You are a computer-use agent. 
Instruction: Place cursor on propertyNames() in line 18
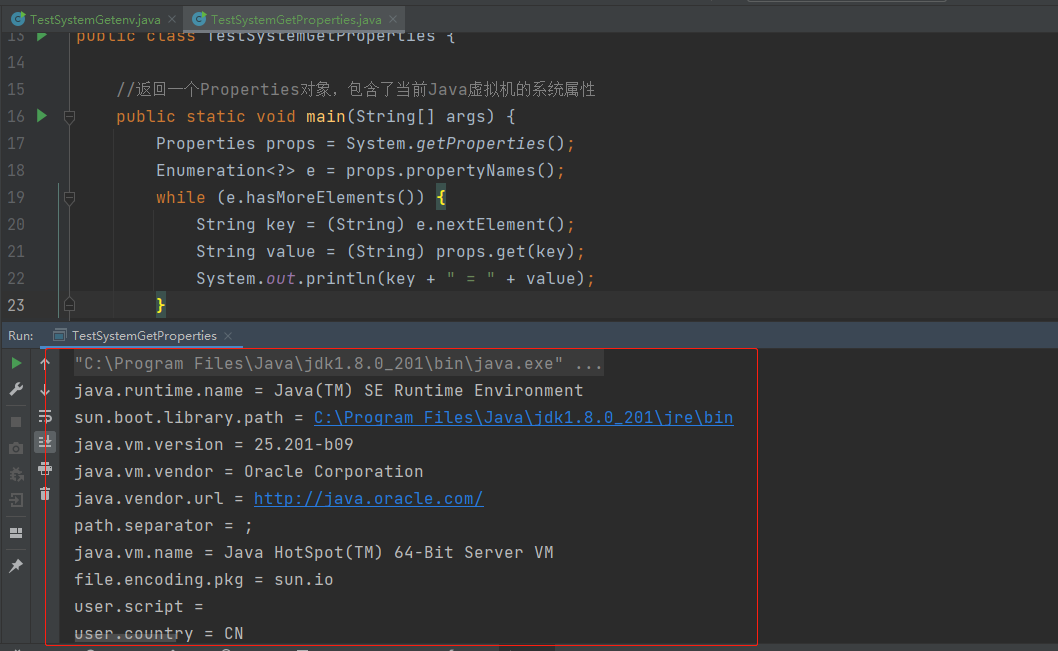(x=480, y=170)
